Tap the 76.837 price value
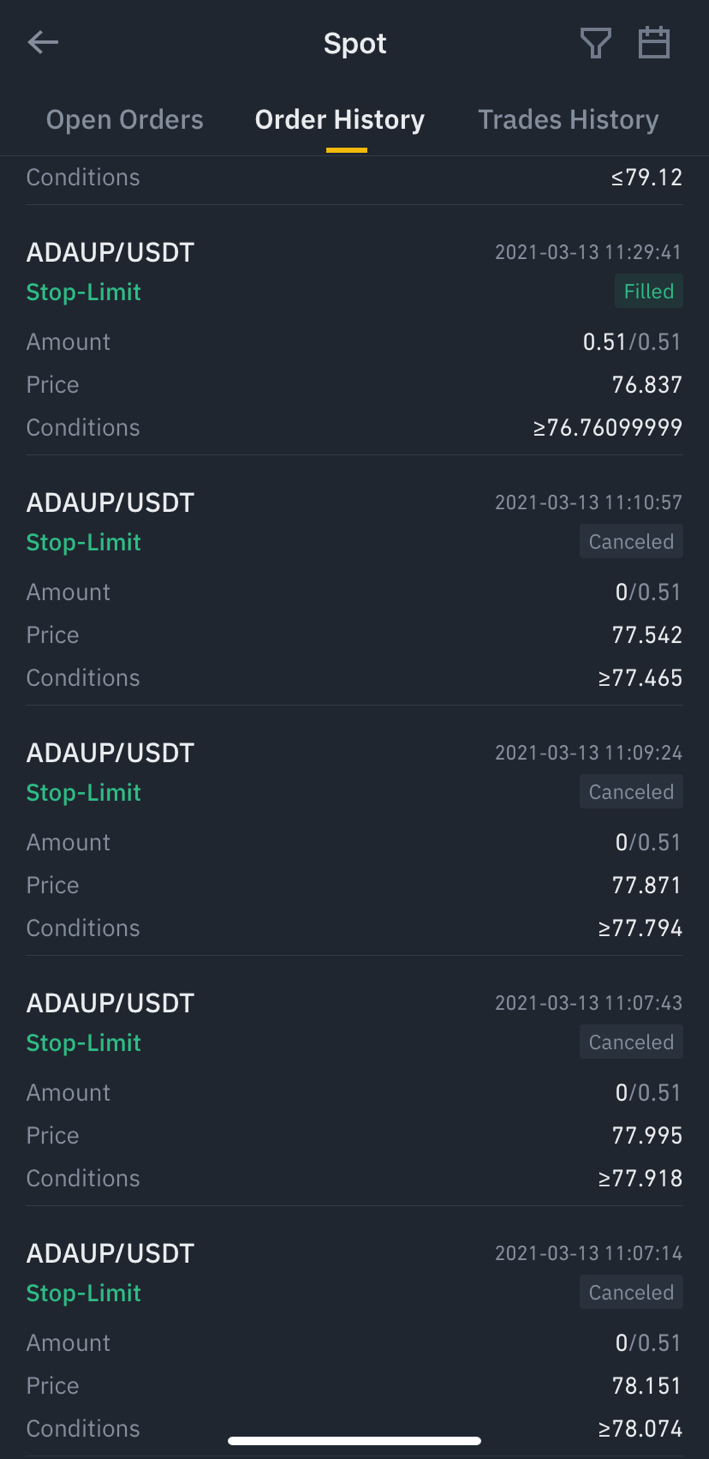 pos(646,385)
